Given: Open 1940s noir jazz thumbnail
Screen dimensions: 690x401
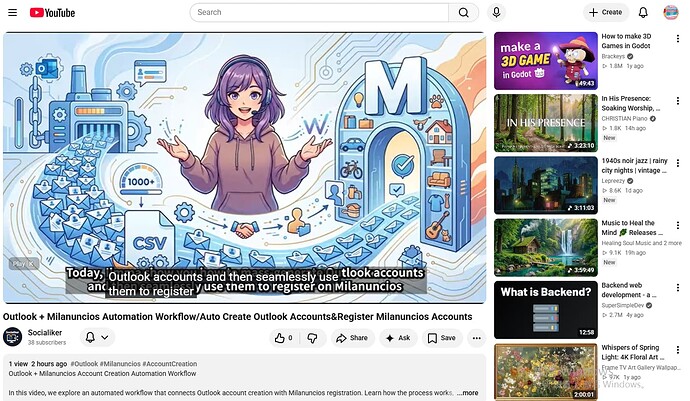Looking at the screenshot, I should (x=546, y=185).
